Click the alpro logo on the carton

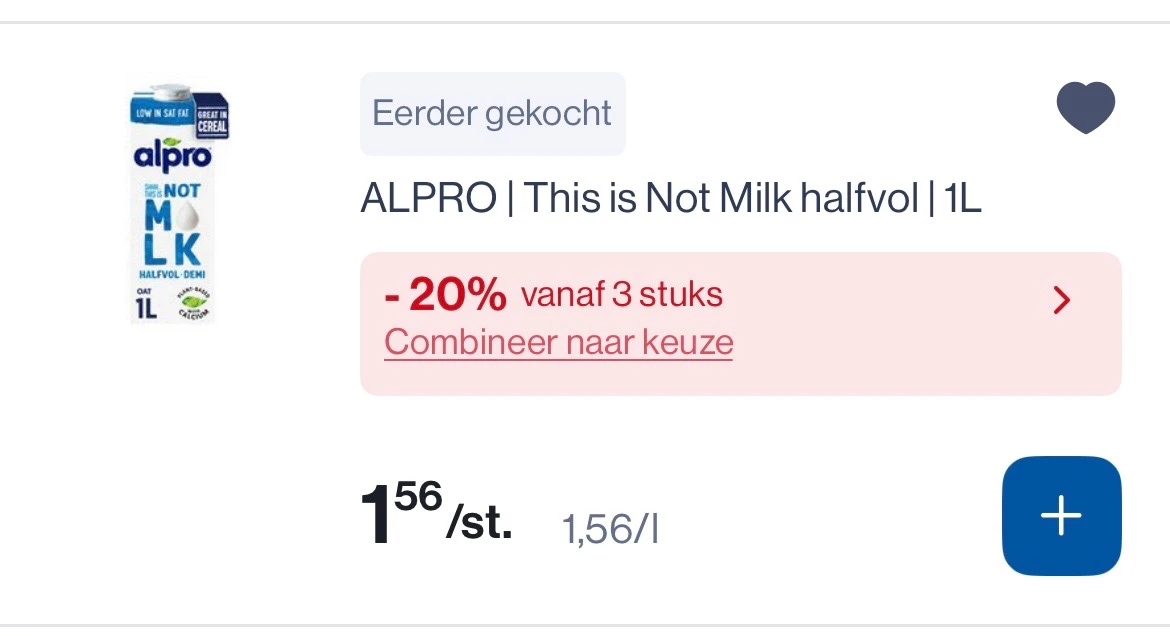[172, 158]
